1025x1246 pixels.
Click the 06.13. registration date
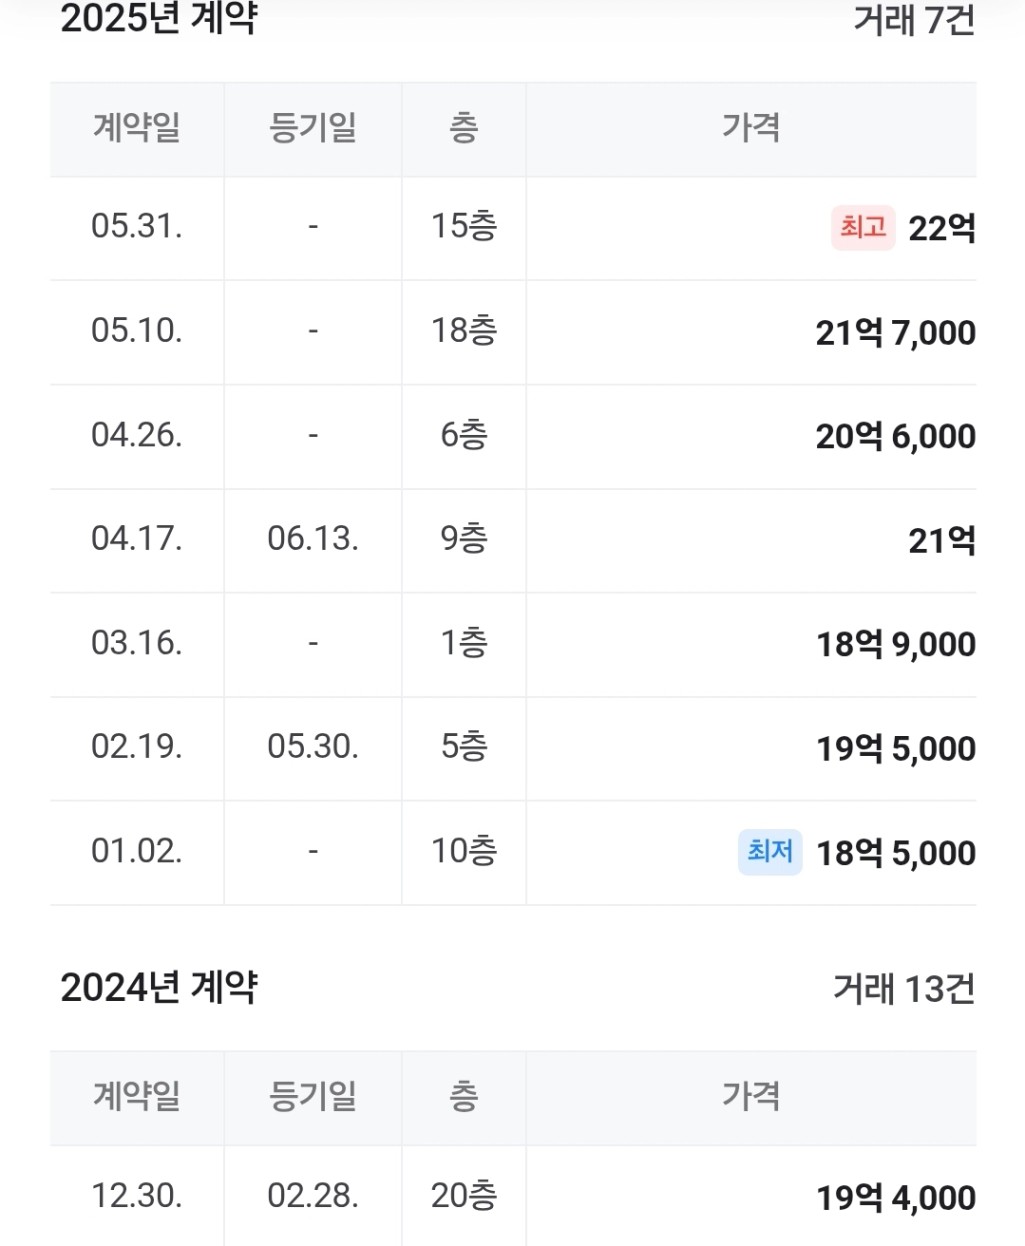(313, 539)
